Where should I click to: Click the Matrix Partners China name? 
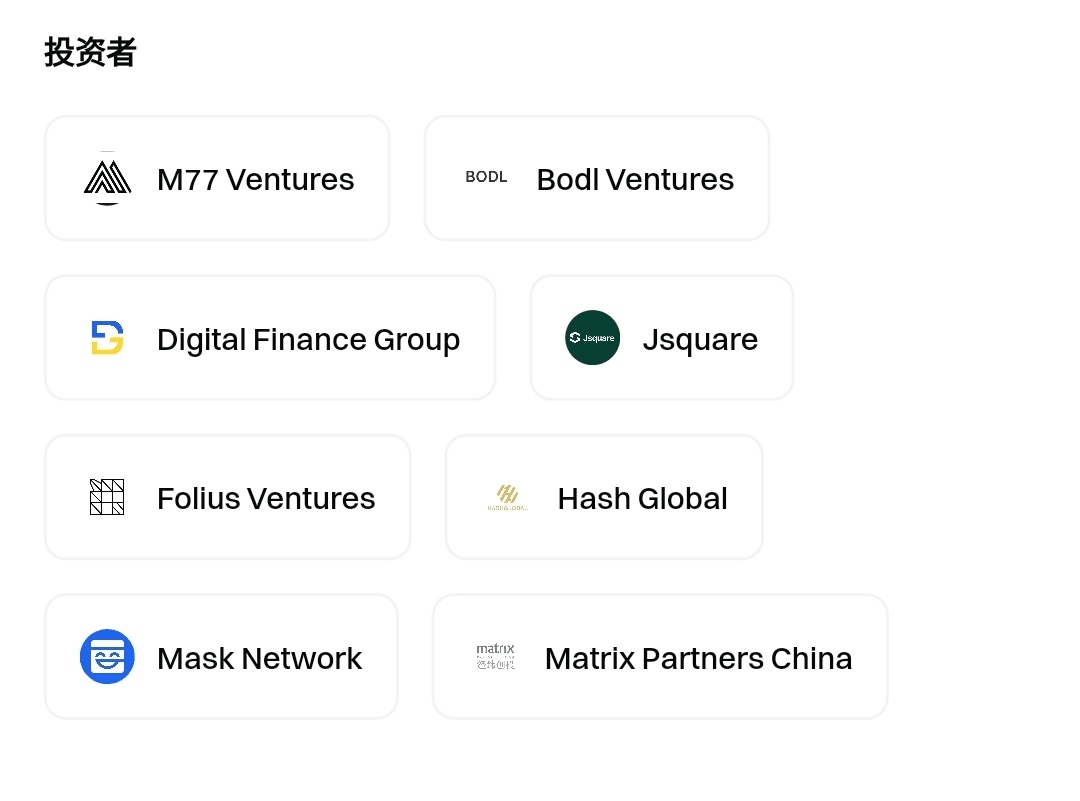coord(698,658)
